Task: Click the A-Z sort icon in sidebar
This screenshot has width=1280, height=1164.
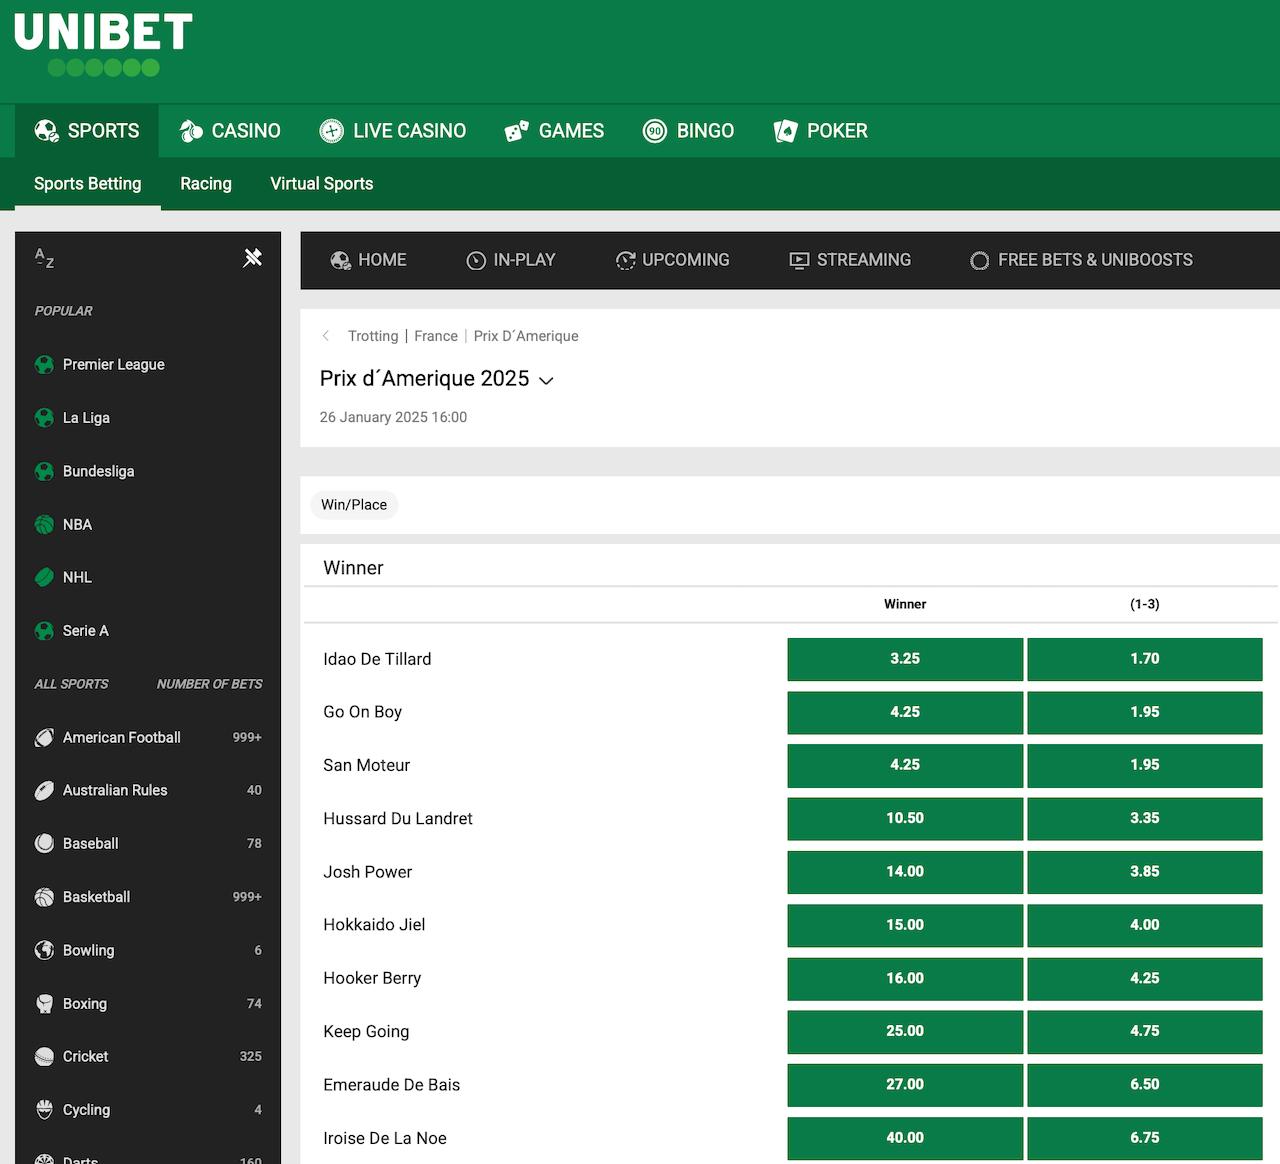Action: (x=44, y=258)
